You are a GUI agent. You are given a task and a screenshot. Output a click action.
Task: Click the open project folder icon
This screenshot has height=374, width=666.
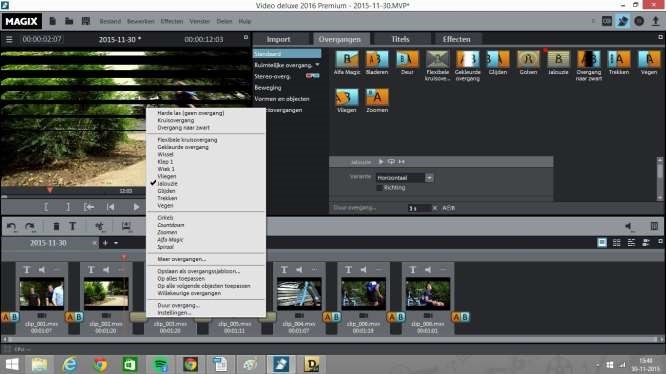[x=69, y=21]
